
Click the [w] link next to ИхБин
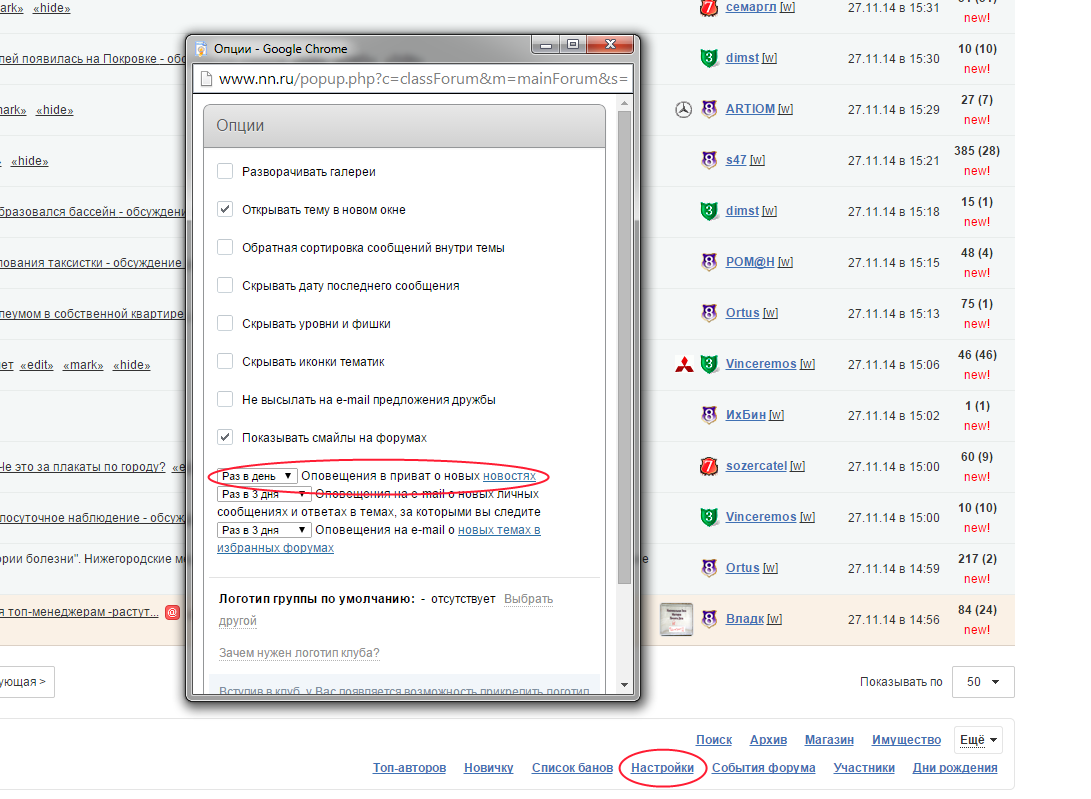tap(776, 416)
